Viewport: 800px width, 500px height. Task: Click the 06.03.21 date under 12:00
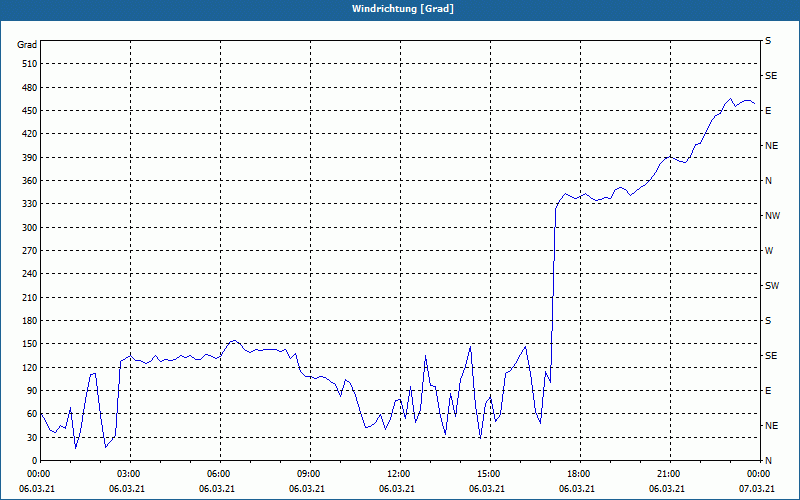coord(396,489)
